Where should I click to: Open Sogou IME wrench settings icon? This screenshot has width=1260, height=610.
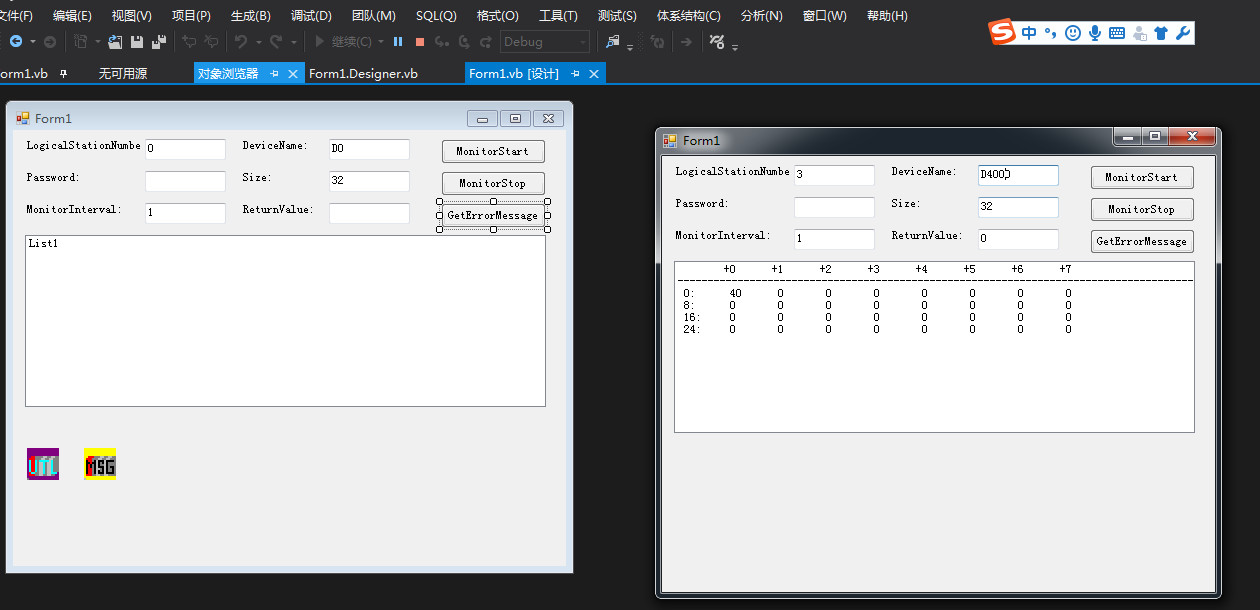tap(1182, 33)
